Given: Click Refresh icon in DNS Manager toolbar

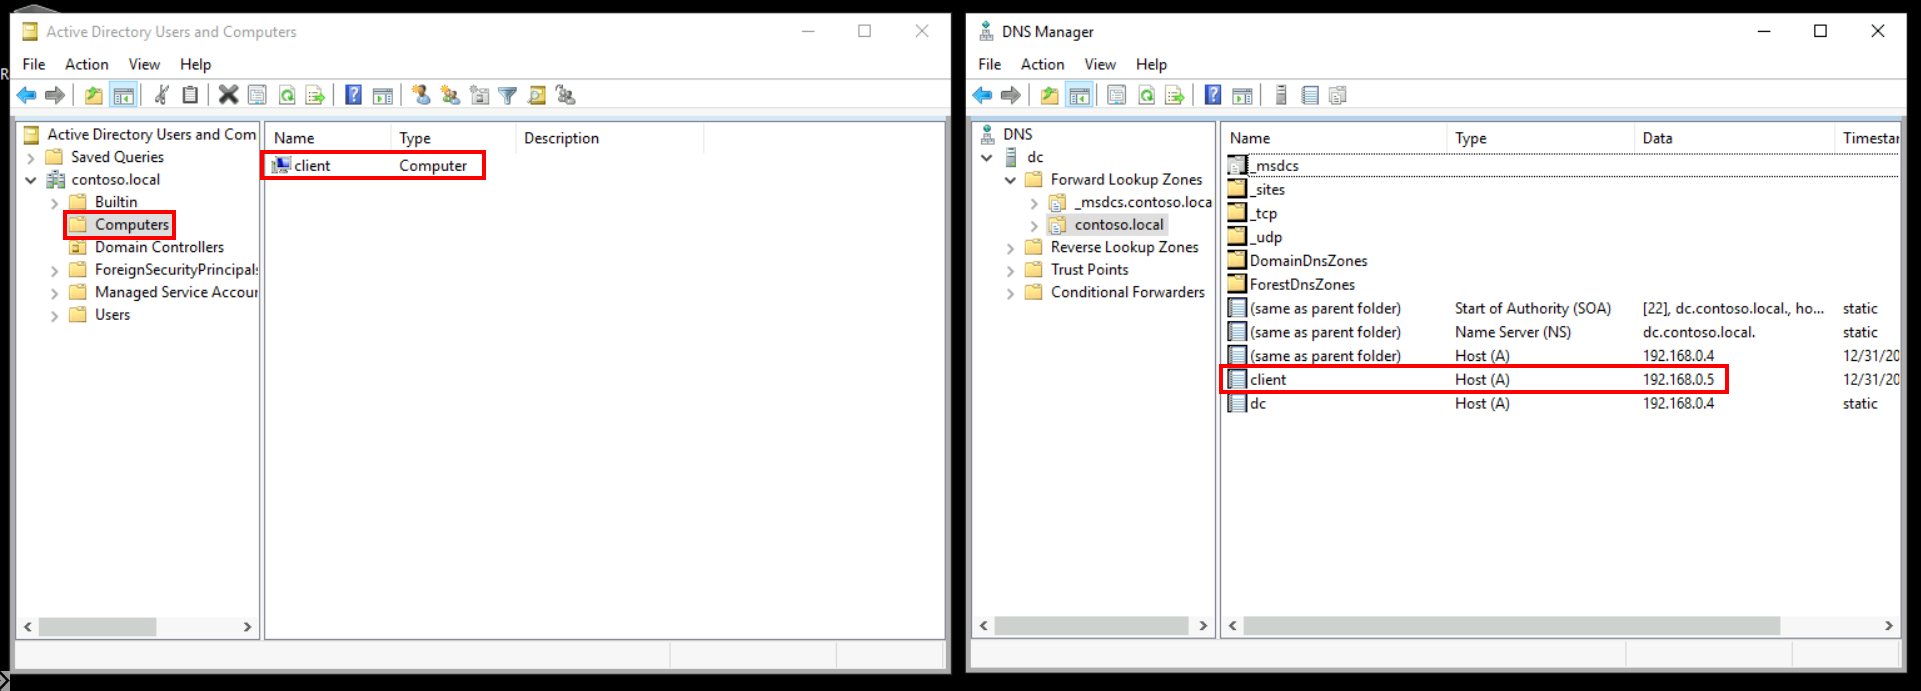Looking at the screenshot, I should click(1147, 95).
